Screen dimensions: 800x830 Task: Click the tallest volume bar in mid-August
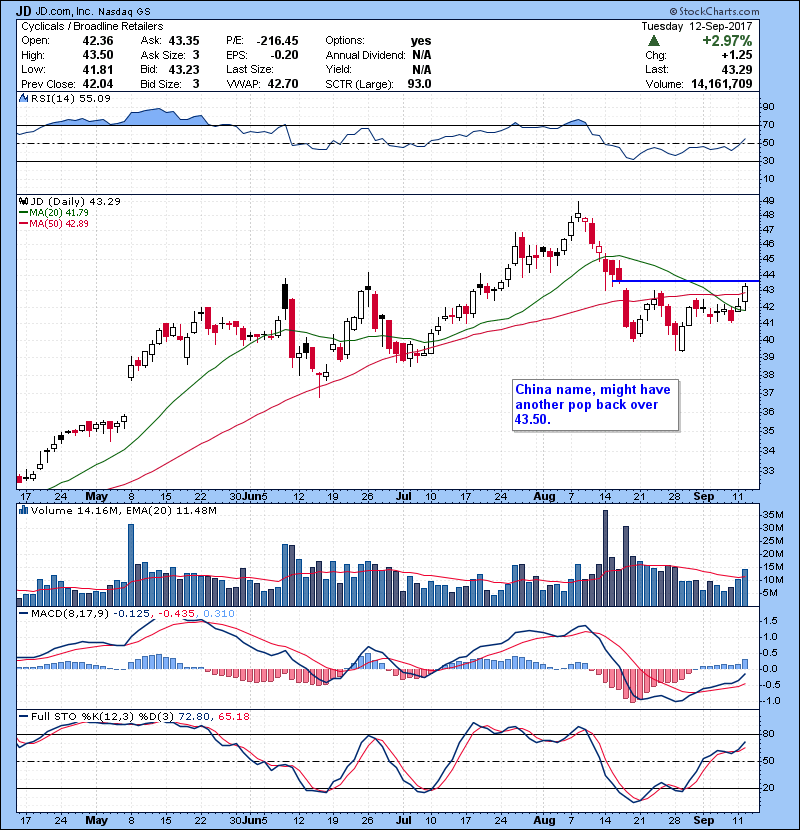(x=606, y=558)
